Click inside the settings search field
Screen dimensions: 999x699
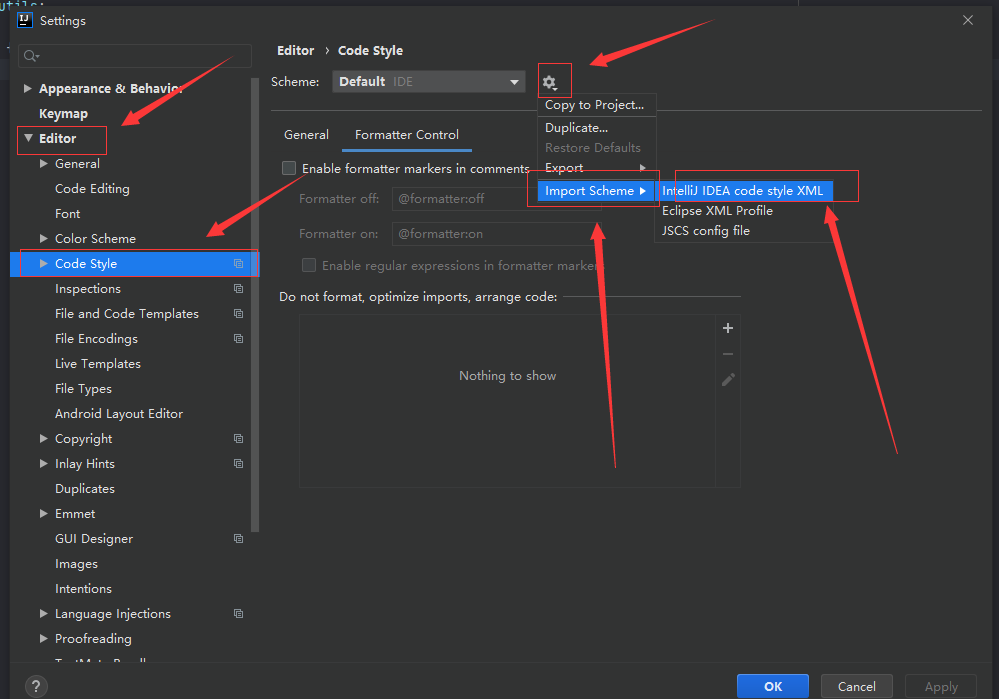134,55
